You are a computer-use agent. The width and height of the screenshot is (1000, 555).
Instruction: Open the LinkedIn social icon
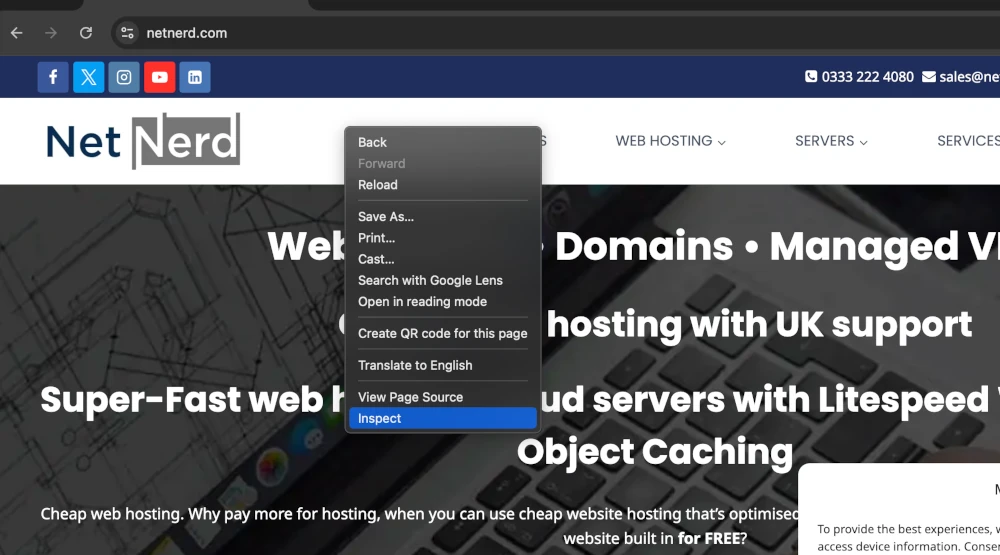point(195,77)
